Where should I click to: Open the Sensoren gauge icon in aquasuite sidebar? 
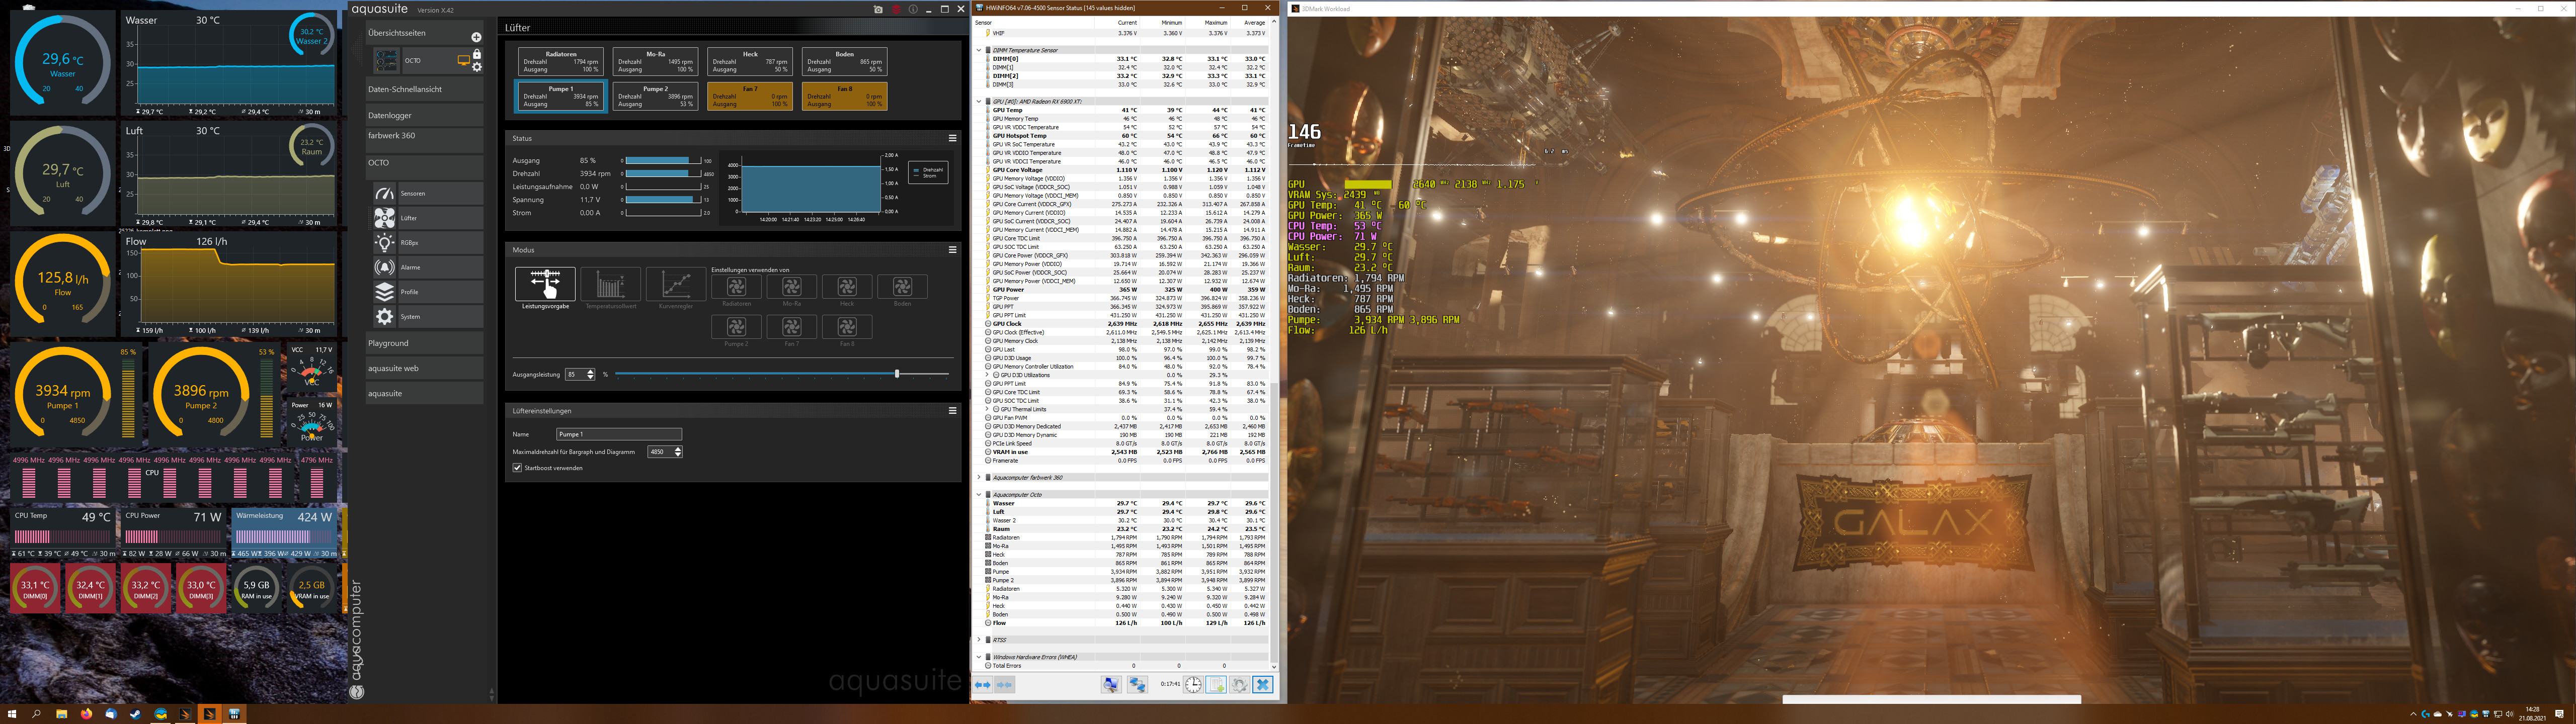click(x=384, y=193)
